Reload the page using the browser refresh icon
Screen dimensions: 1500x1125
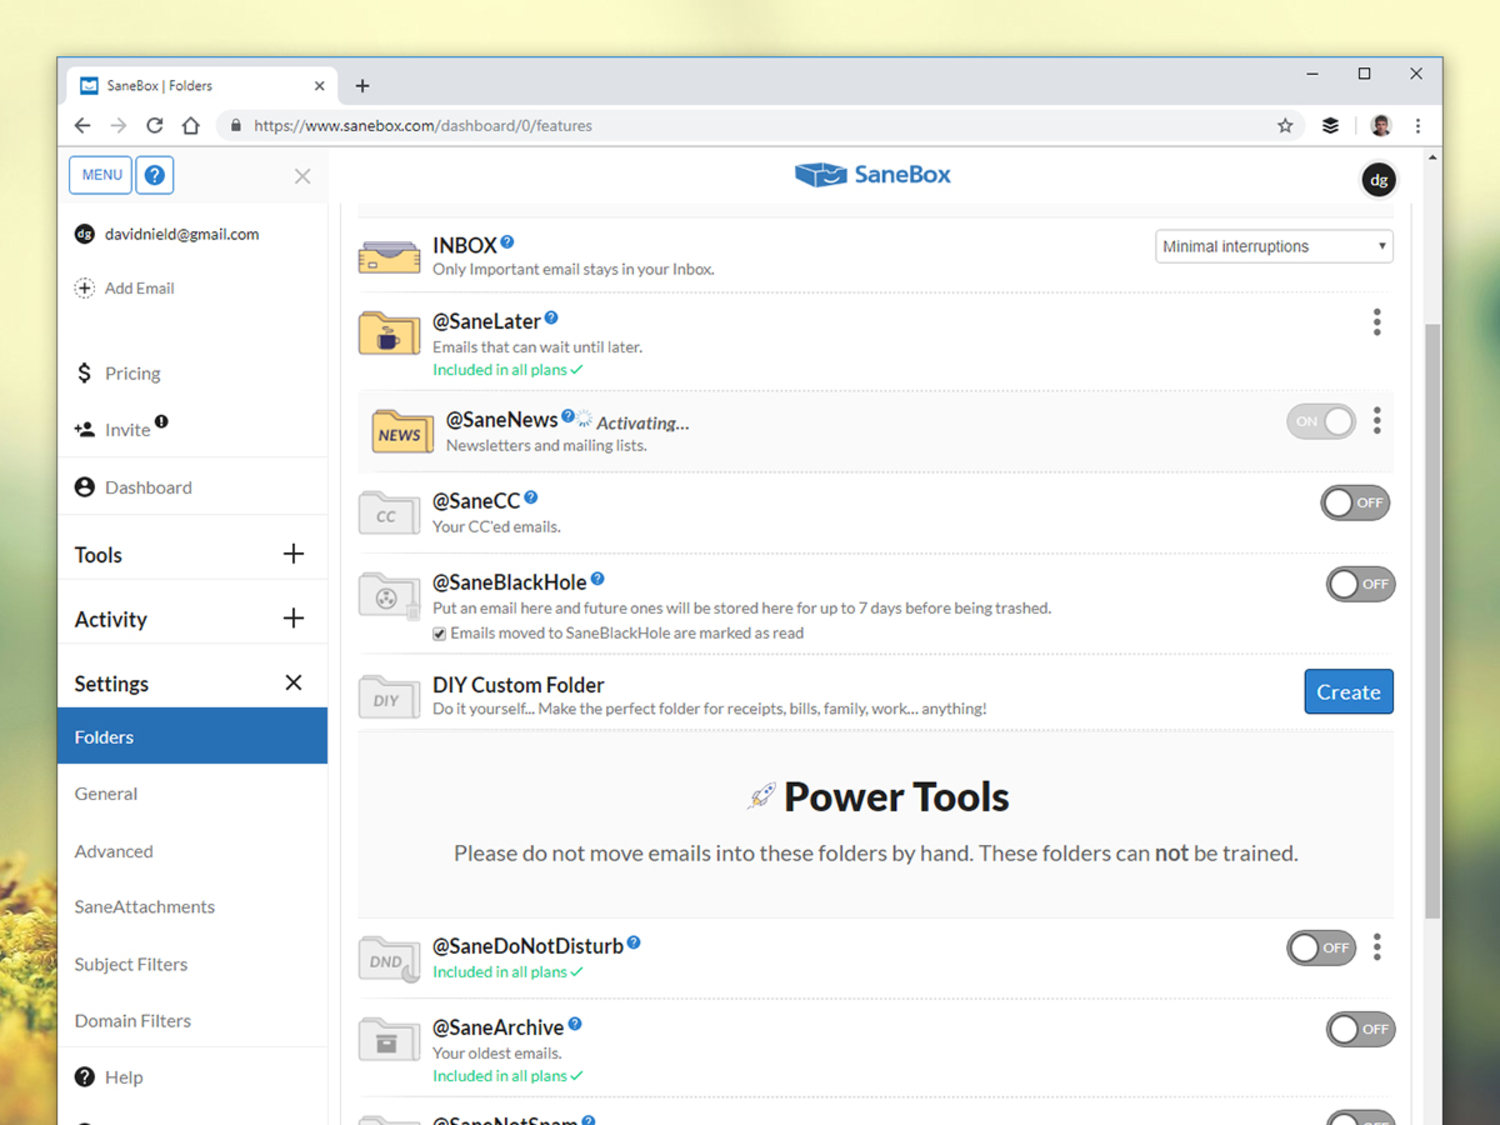154,126
